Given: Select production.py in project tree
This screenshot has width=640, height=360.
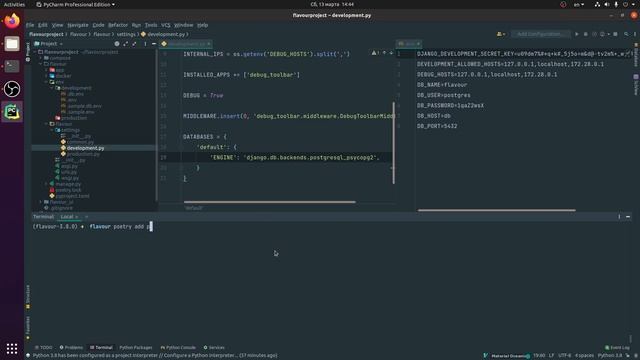Looking at the screenshot, I should coord(83,154).
